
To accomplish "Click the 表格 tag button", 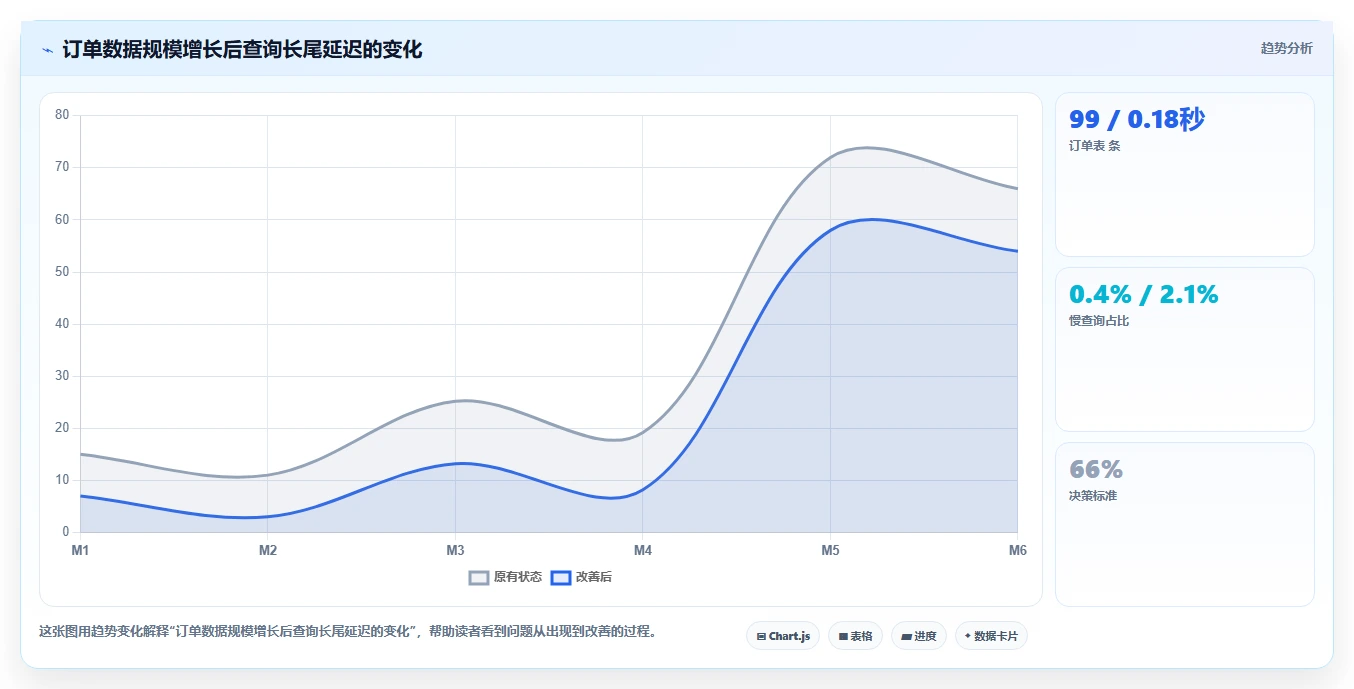I will pos(855,636).
